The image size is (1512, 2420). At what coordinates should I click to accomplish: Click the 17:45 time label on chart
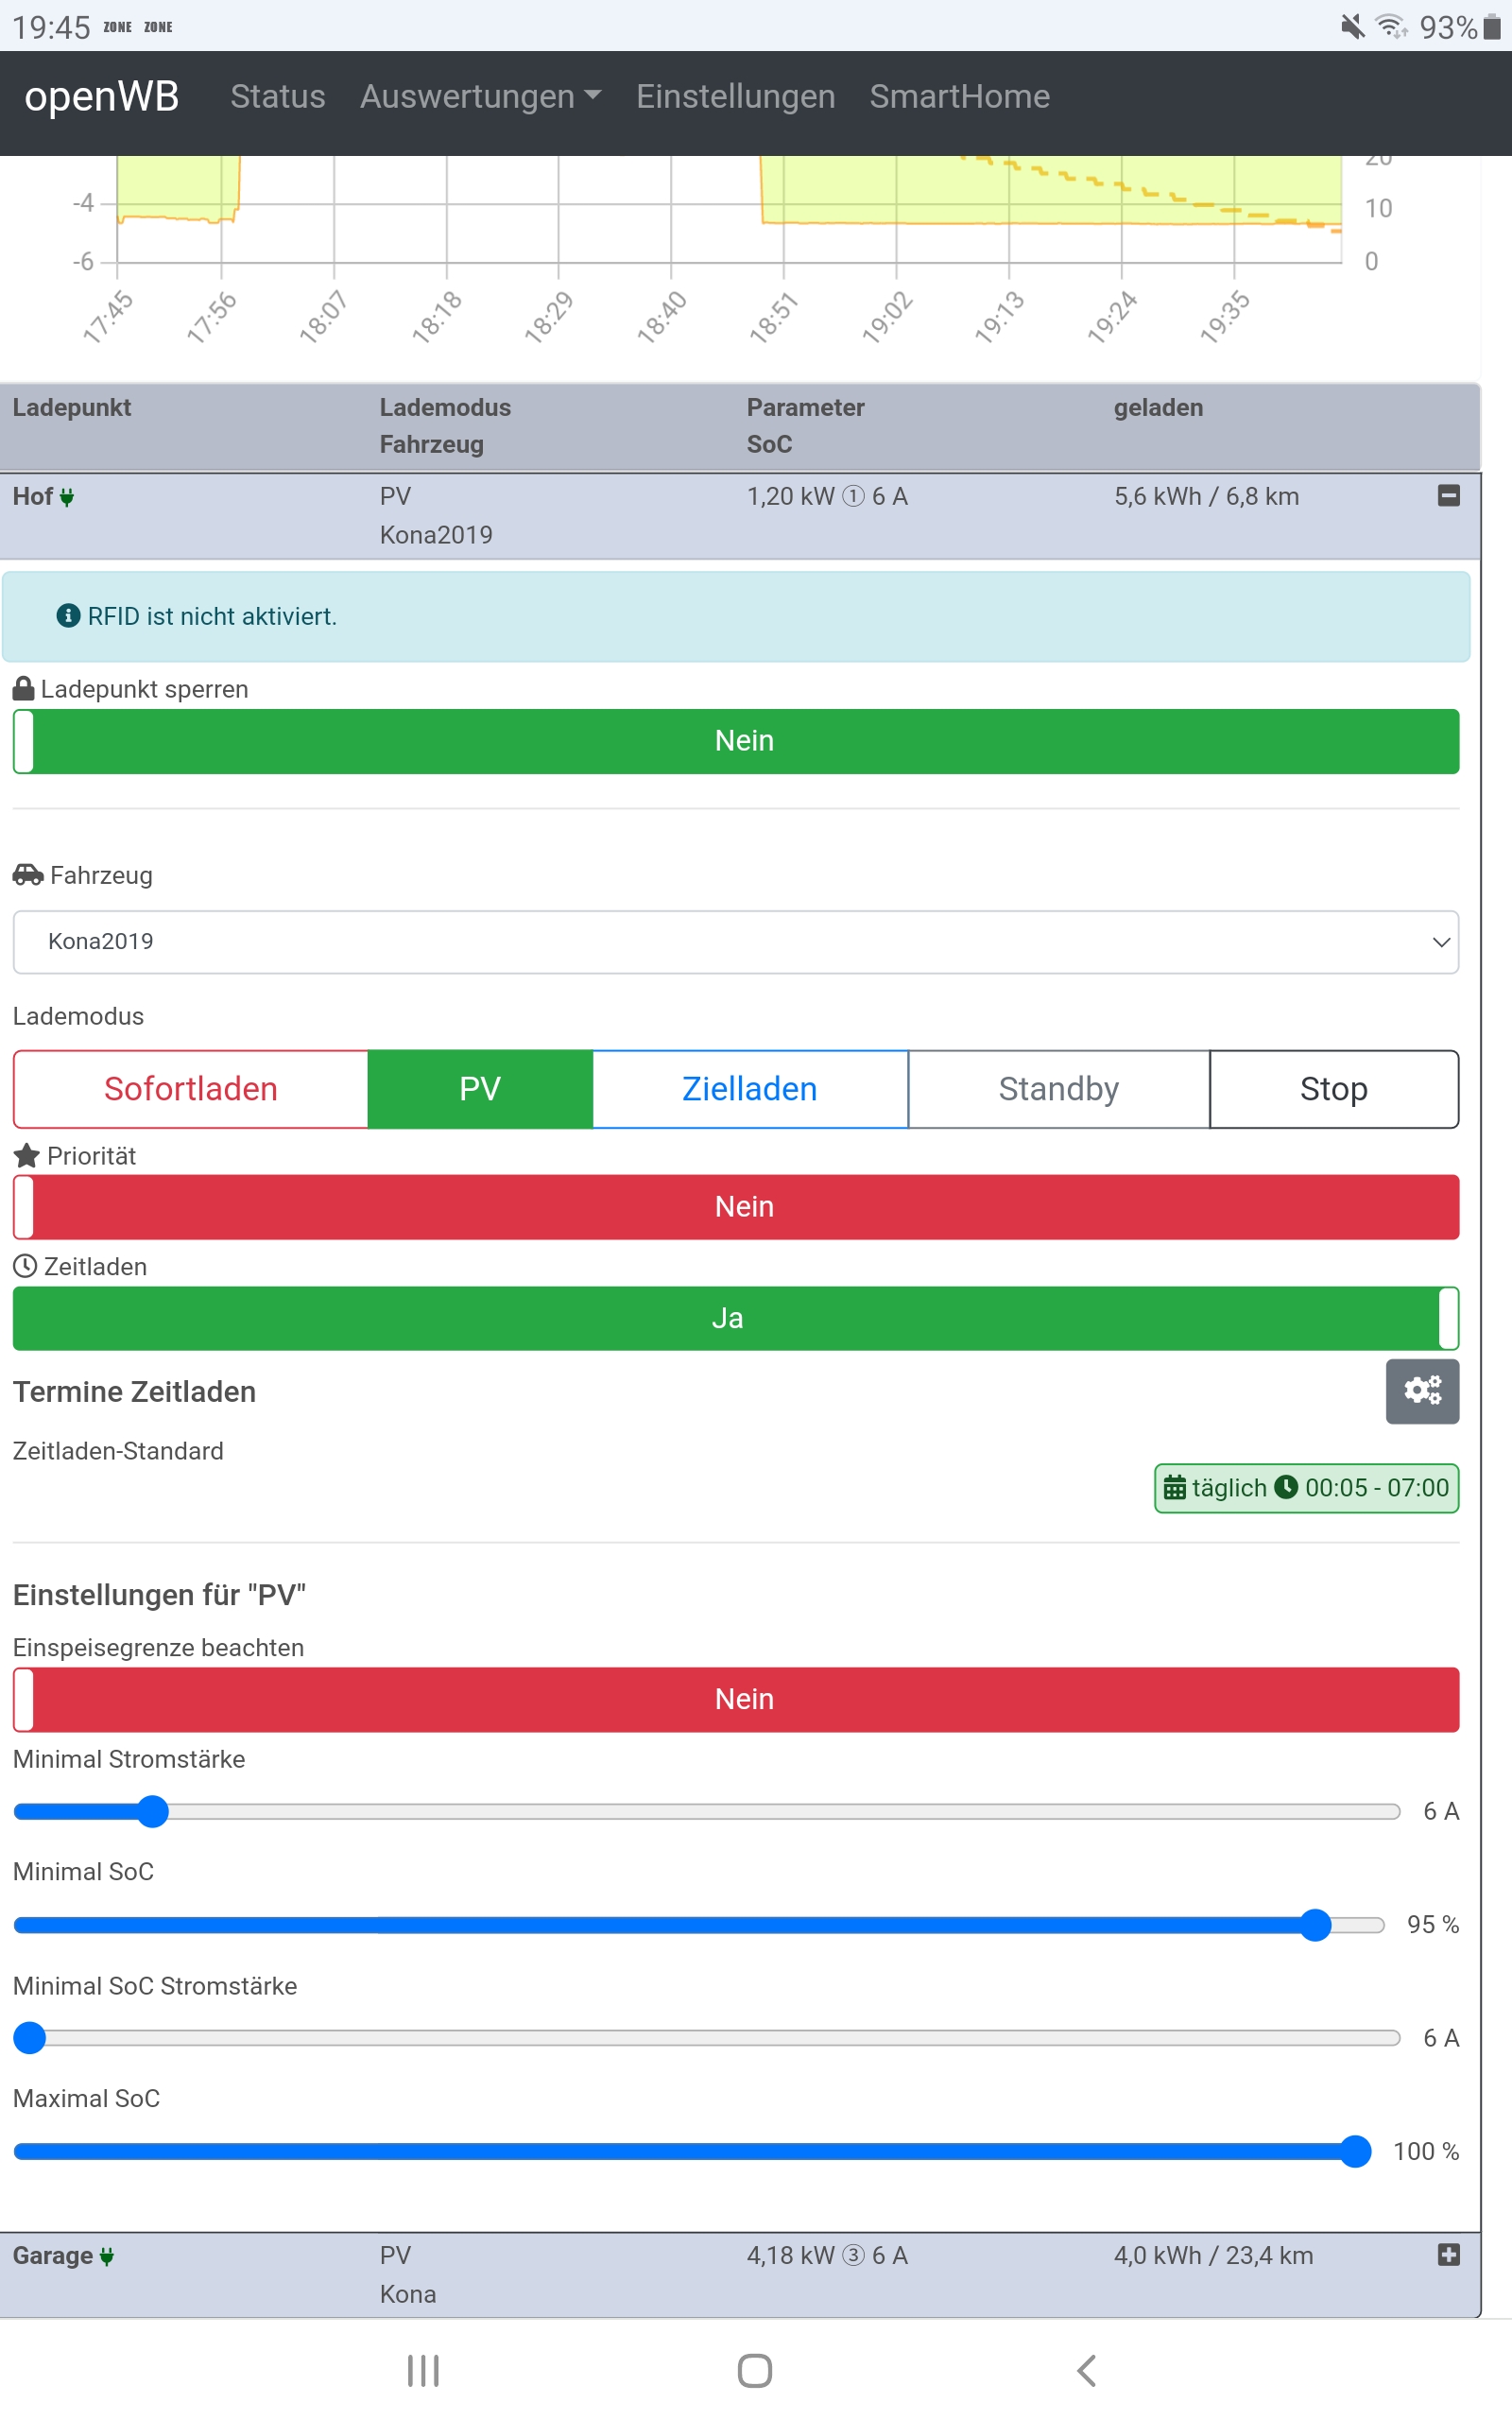107,317
